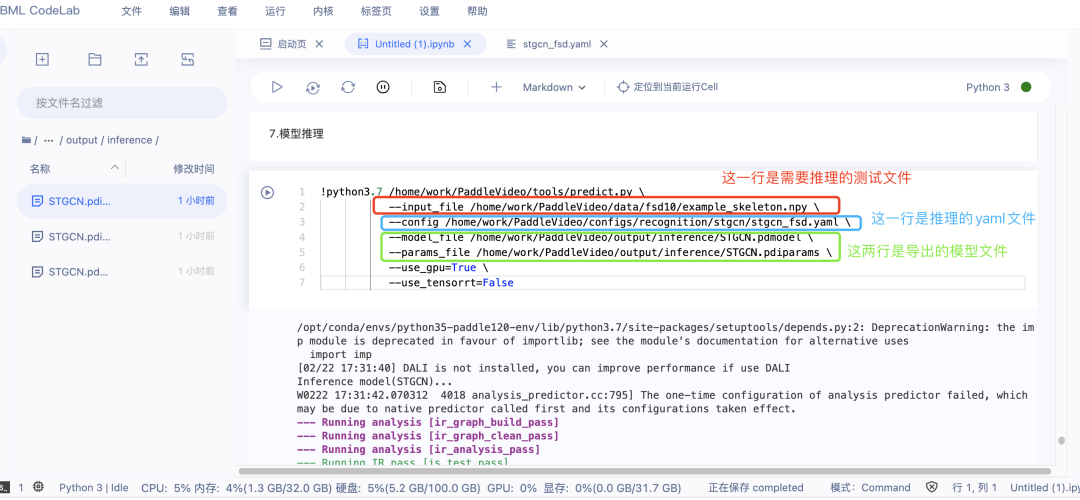Click the run button beside code cell

click(x=267, y=193)
